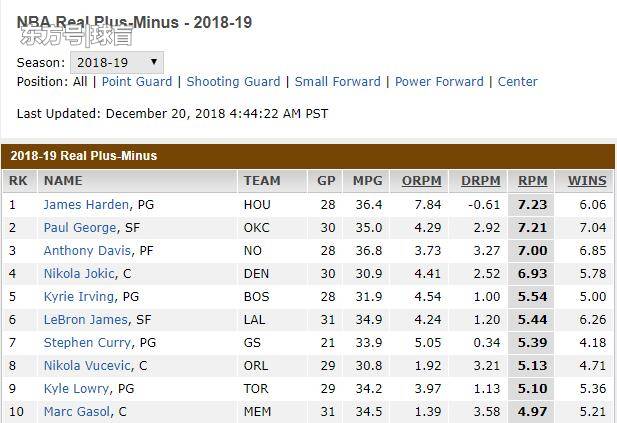Filter position by Small Forward

[x=337, y=82]
